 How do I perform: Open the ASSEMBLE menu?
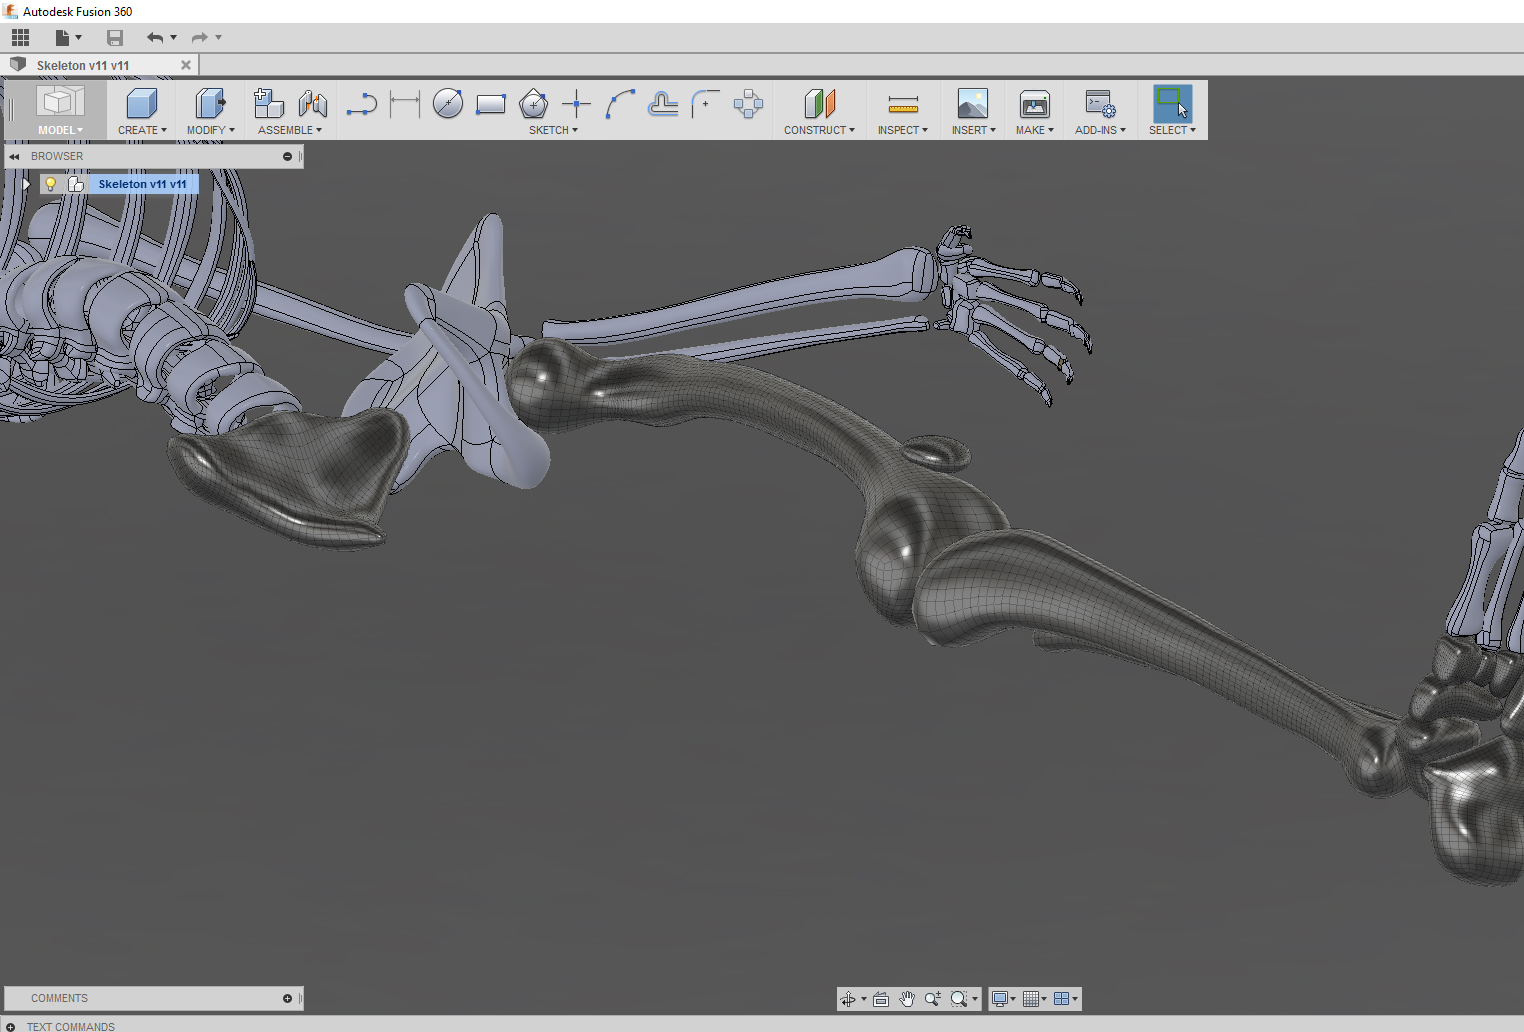pos(290,130)
